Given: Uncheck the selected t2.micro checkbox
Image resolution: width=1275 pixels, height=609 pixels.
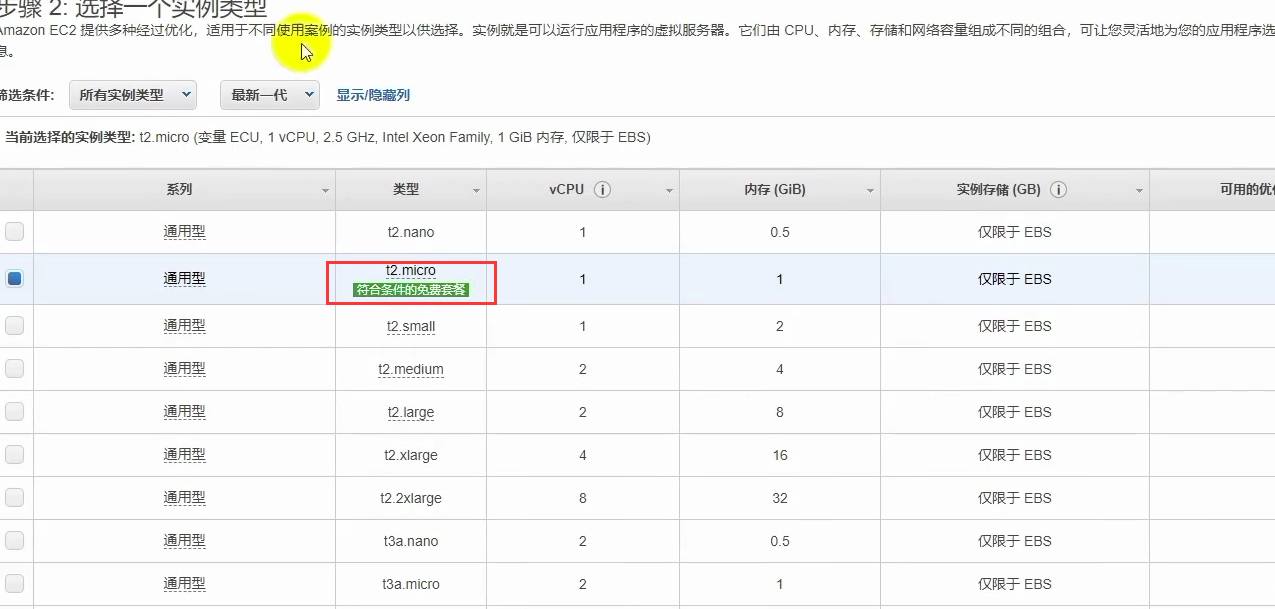Looking at the screenshot, I should tap(14, 278).
